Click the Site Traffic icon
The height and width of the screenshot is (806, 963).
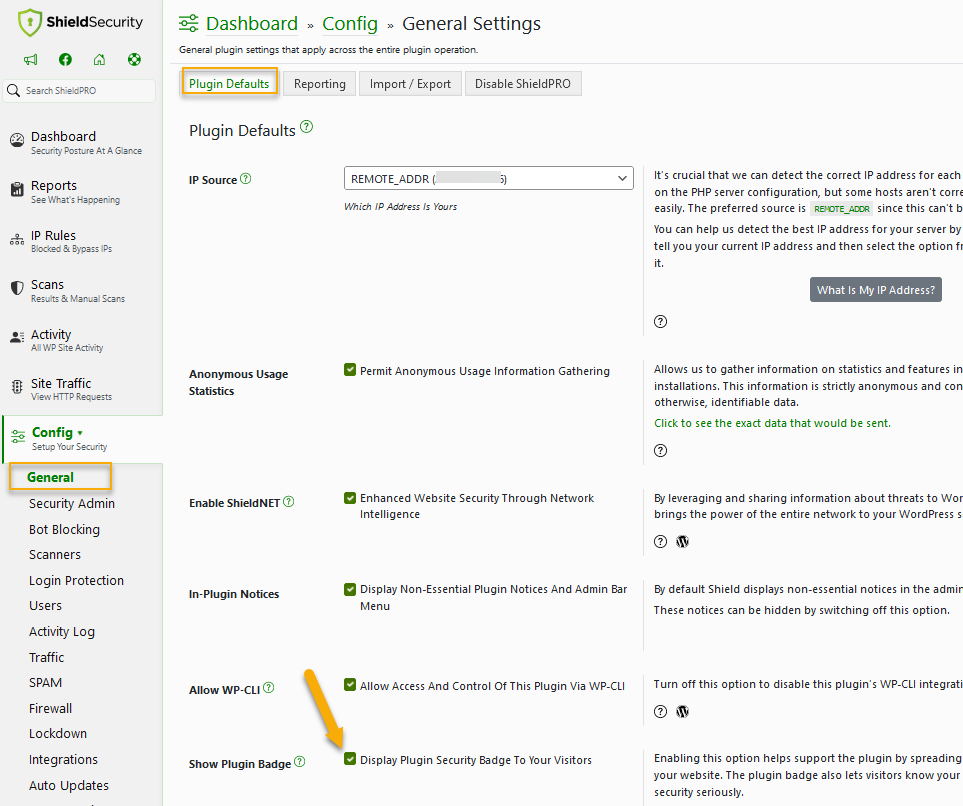[17, 386]
